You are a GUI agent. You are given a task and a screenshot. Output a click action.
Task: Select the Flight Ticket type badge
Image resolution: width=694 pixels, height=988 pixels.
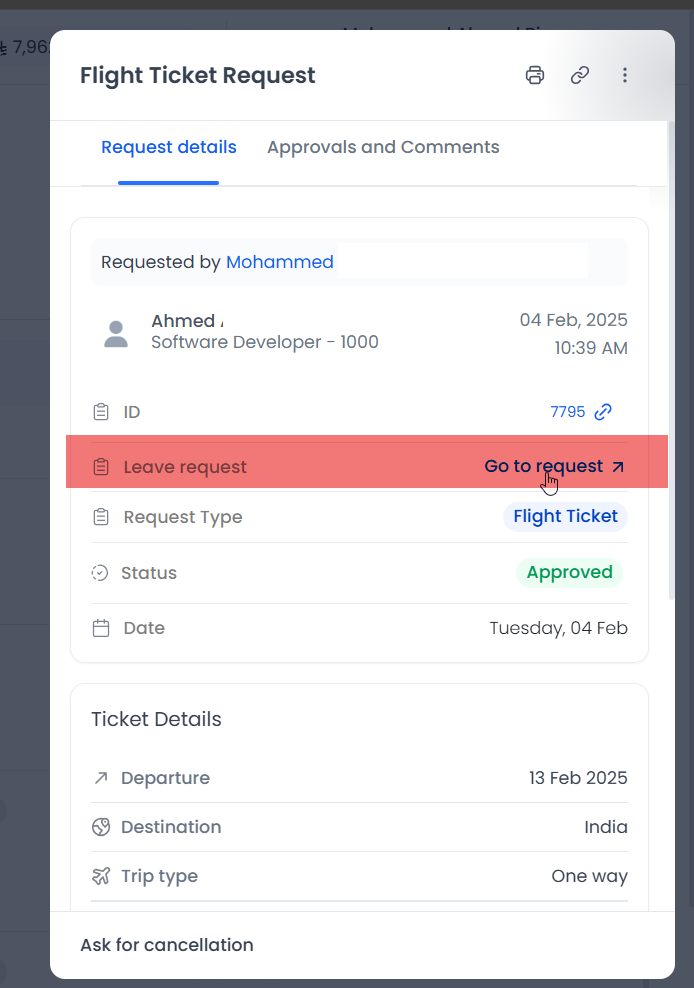pos(565,517)
